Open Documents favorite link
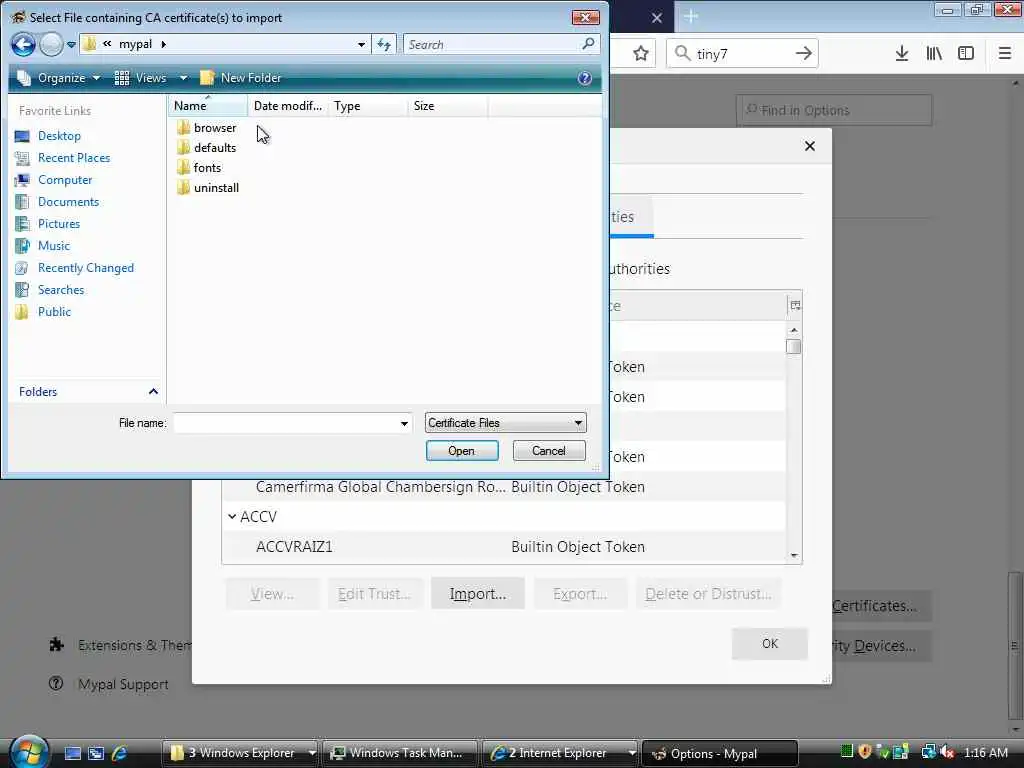 coord(68,202)
